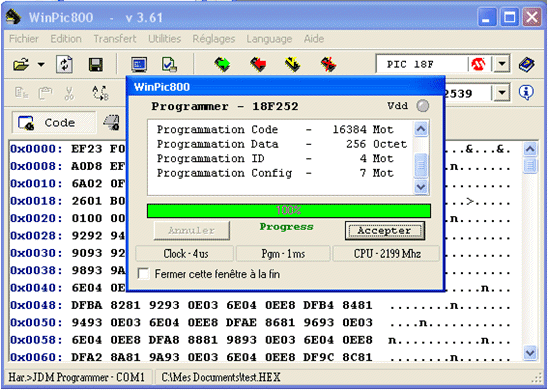Image resolution: width=548 pixels, height=390 pixels.
Task: Enable Fermer cette fenêtre à la fin checkbox
Action: (x=144, y=274)
